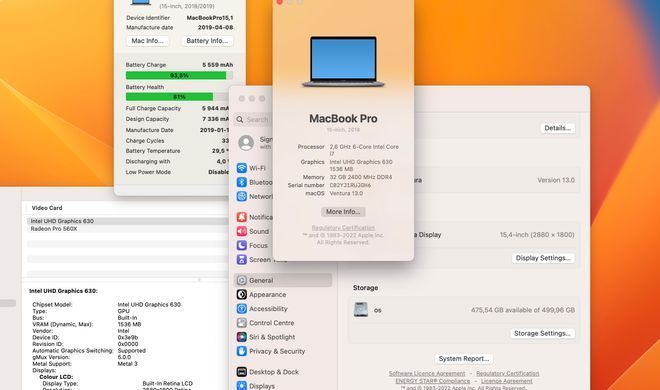660x390 pixels.
Task: Click the 0x3e9b Device ID value
Action: coord(128,337)
